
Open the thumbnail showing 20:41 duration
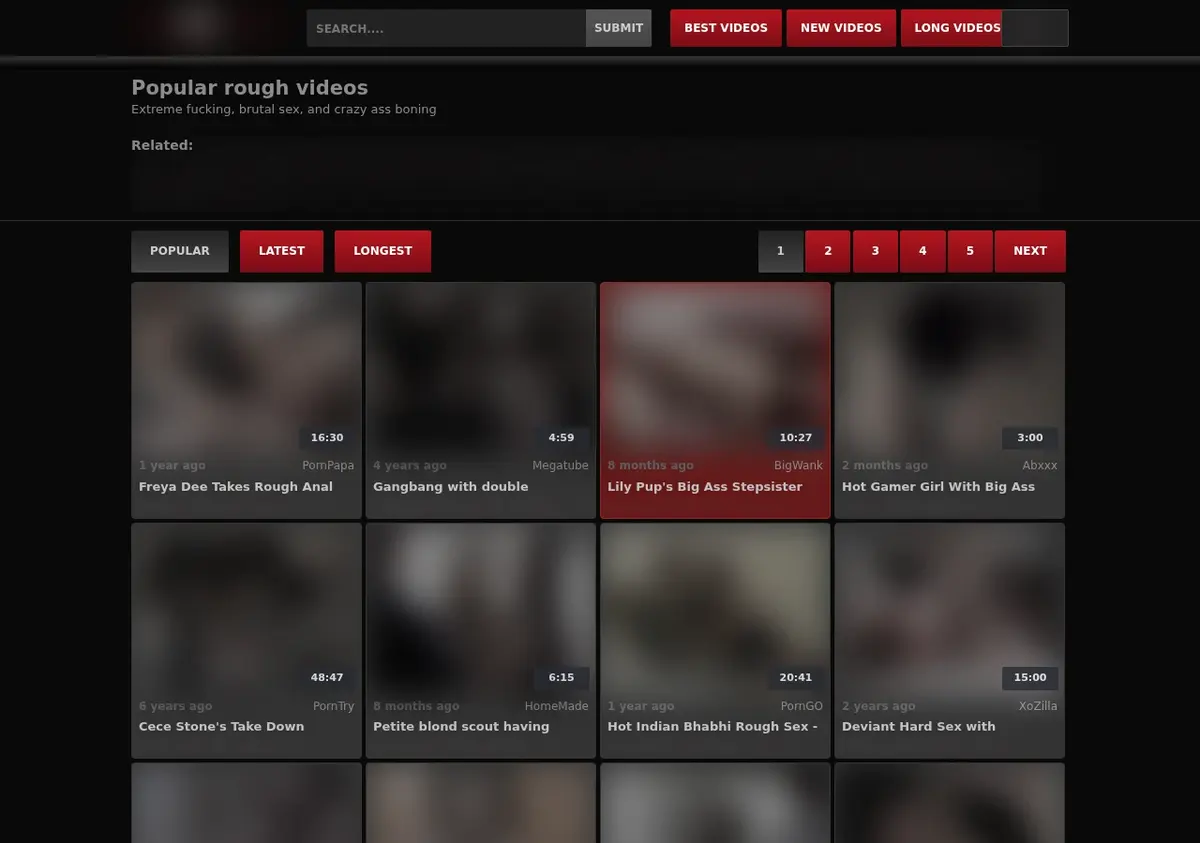coord(715,608)
